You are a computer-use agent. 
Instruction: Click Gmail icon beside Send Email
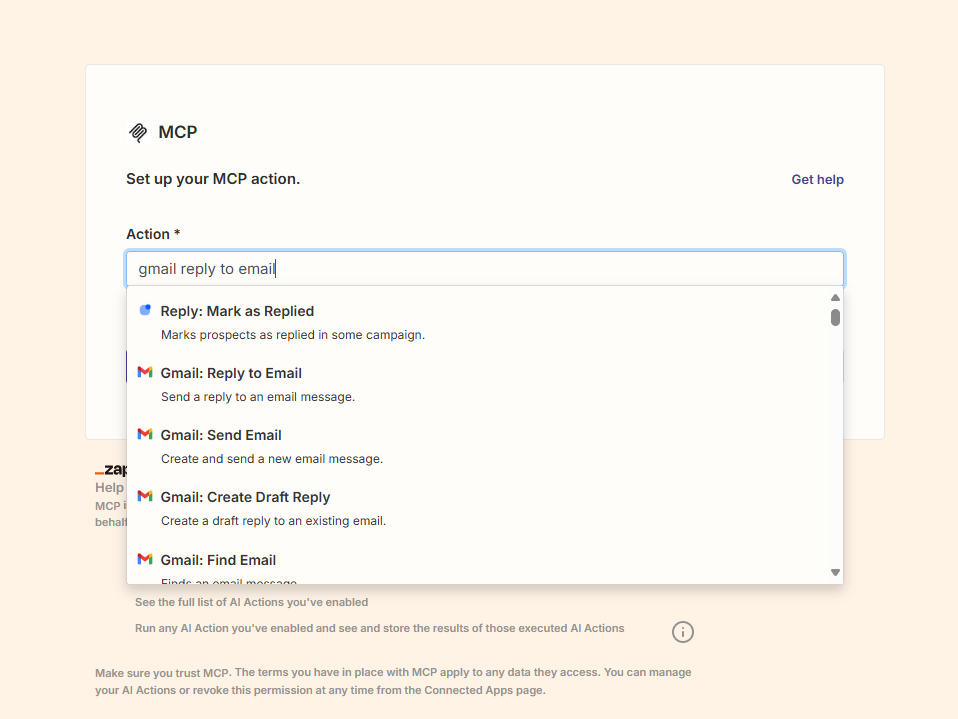pos(145,434)
